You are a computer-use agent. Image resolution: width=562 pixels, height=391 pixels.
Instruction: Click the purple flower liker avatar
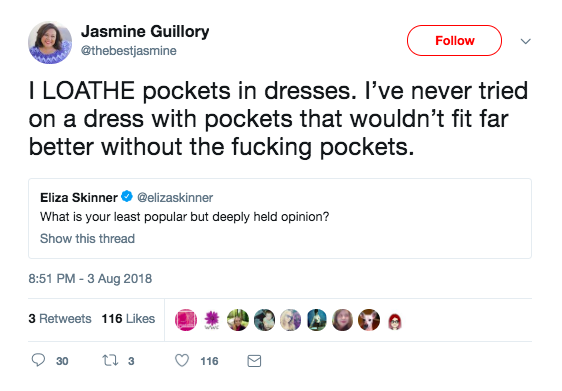[x=212, y=320]
